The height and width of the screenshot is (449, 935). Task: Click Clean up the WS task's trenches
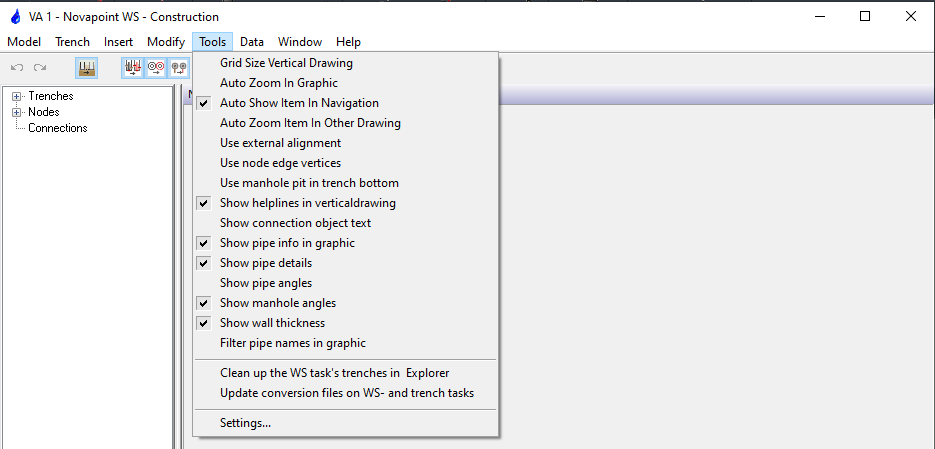pyautogui.click(x=334, y=373)
